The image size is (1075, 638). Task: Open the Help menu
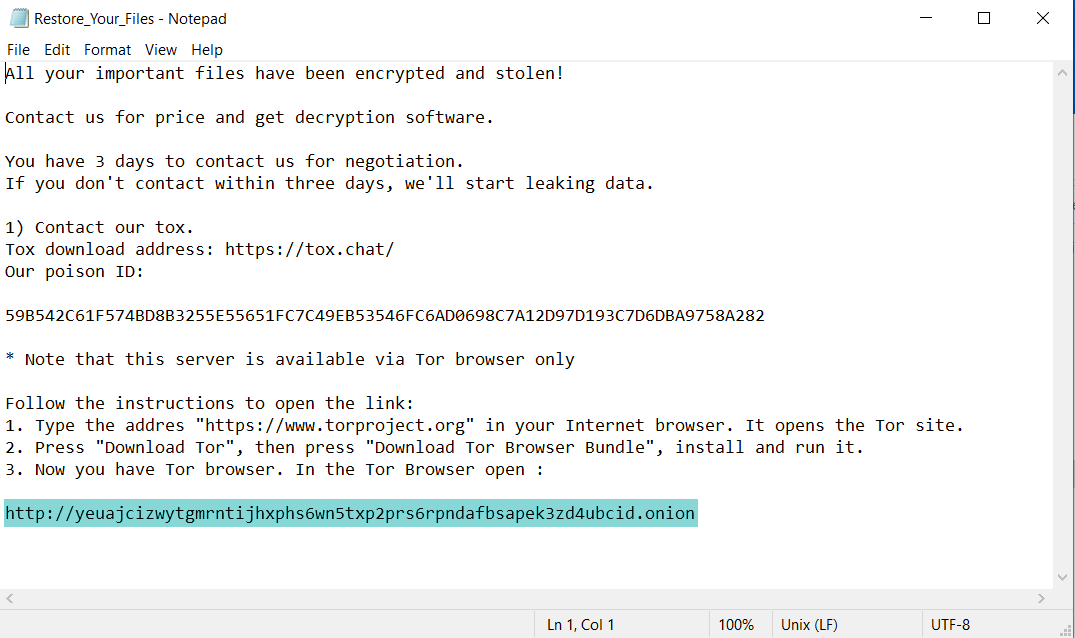pyautogui.click(x=207, y=50)
